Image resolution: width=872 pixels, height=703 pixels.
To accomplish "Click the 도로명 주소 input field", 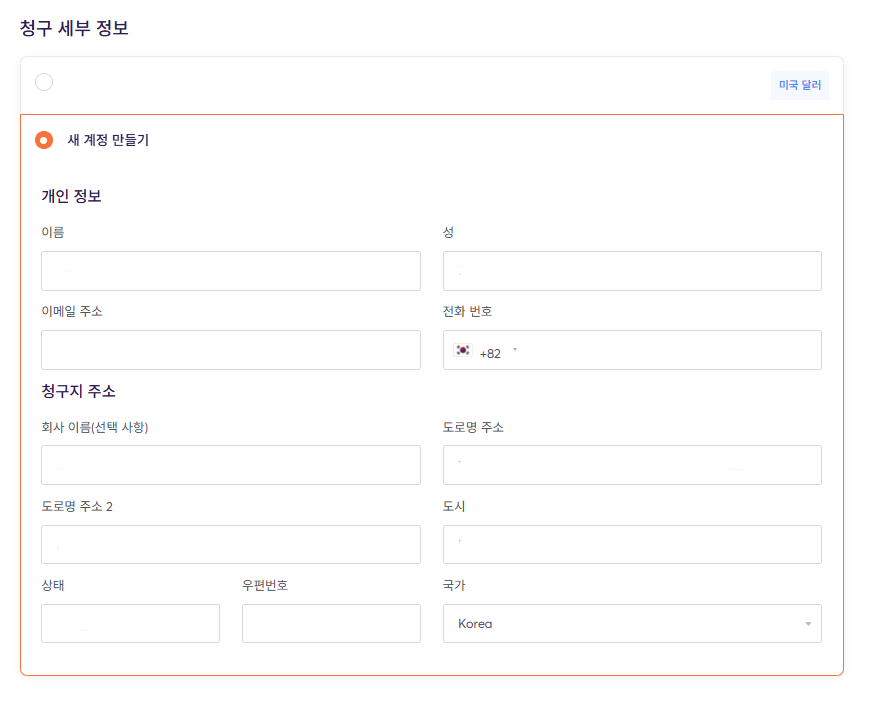I will click(631, 464).
